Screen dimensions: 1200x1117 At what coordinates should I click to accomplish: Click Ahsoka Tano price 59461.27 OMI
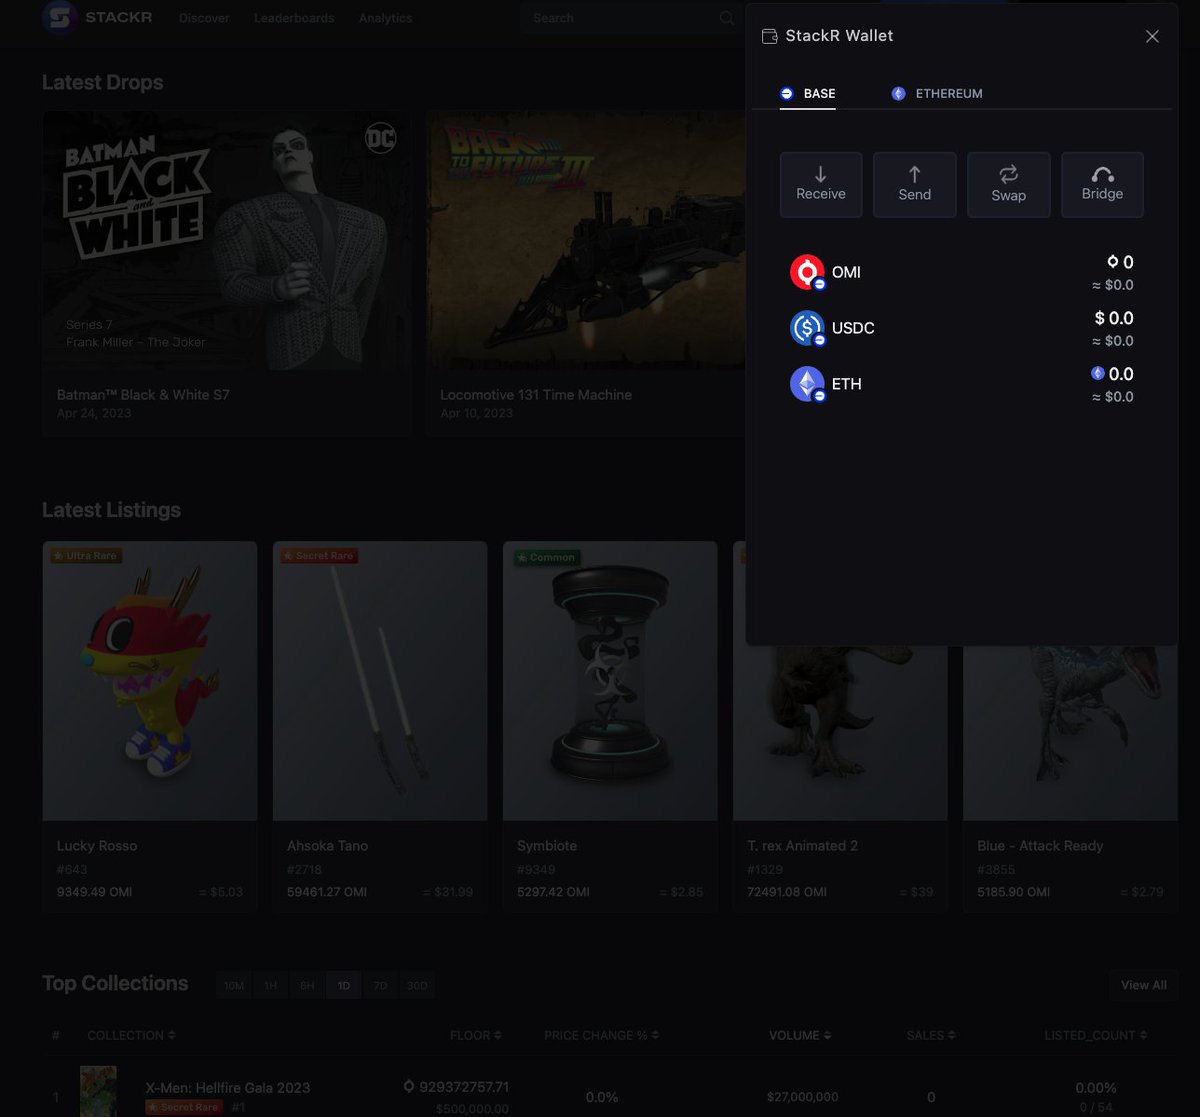[x=328, y=891]
